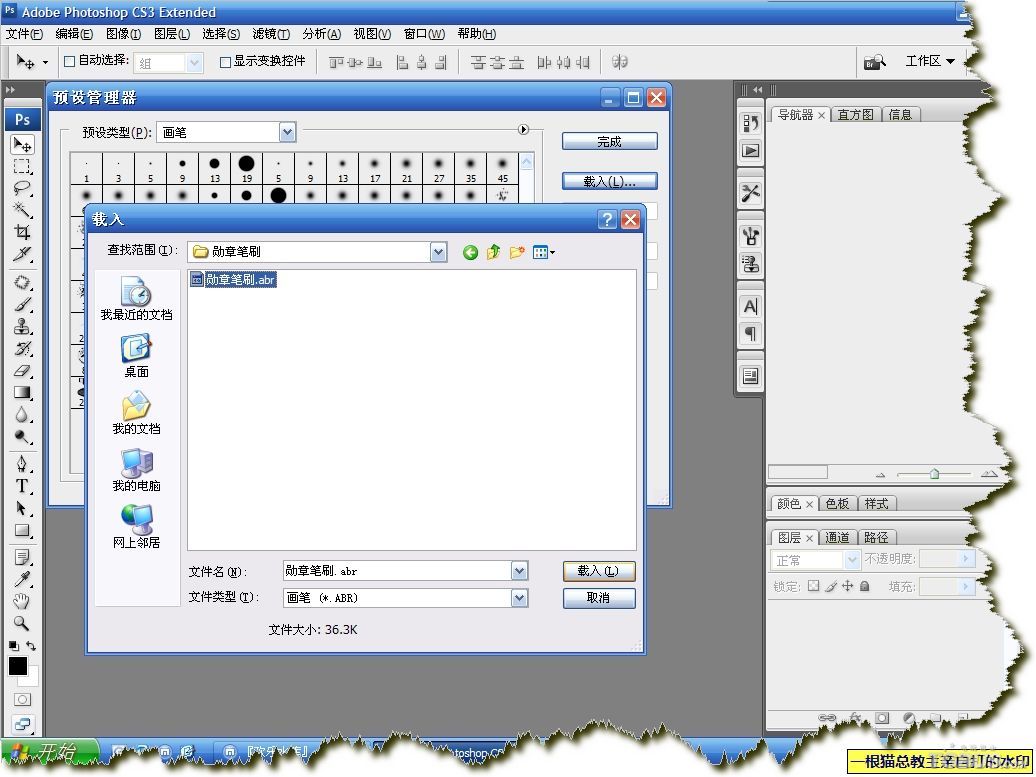Toggle lock transparent pixels in layers panel
The width and height of the screenshot is (1036, 777).
tap(813, 586)
